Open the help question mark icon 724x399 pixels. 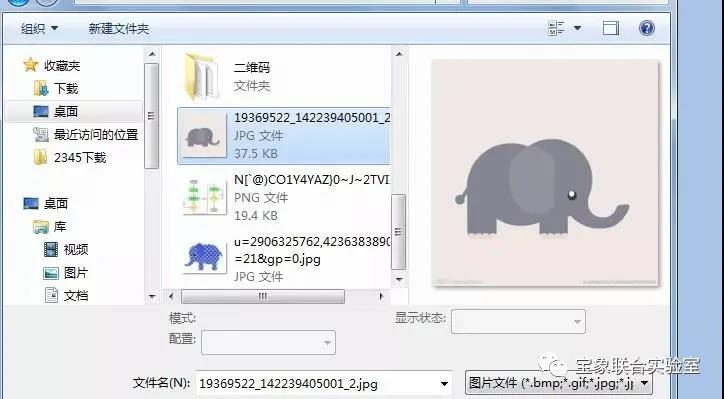click(646, 28)
